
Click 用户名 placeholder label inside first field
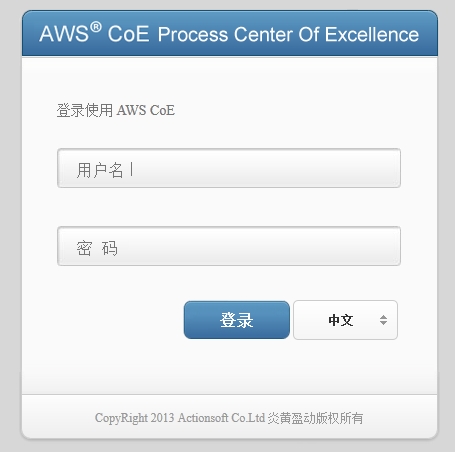point(100,170)
